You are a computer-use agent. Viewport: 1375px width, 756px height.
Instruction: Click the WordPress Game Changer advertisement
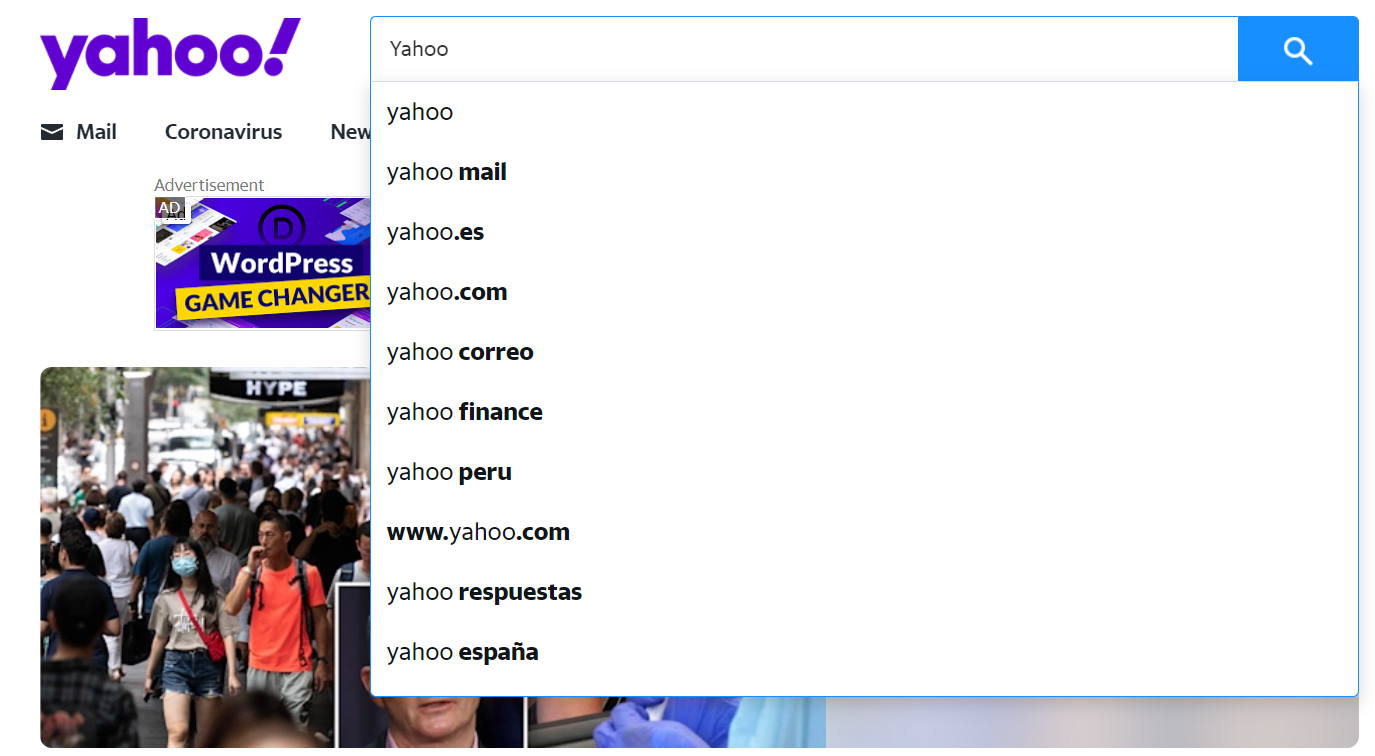[263, 263]
